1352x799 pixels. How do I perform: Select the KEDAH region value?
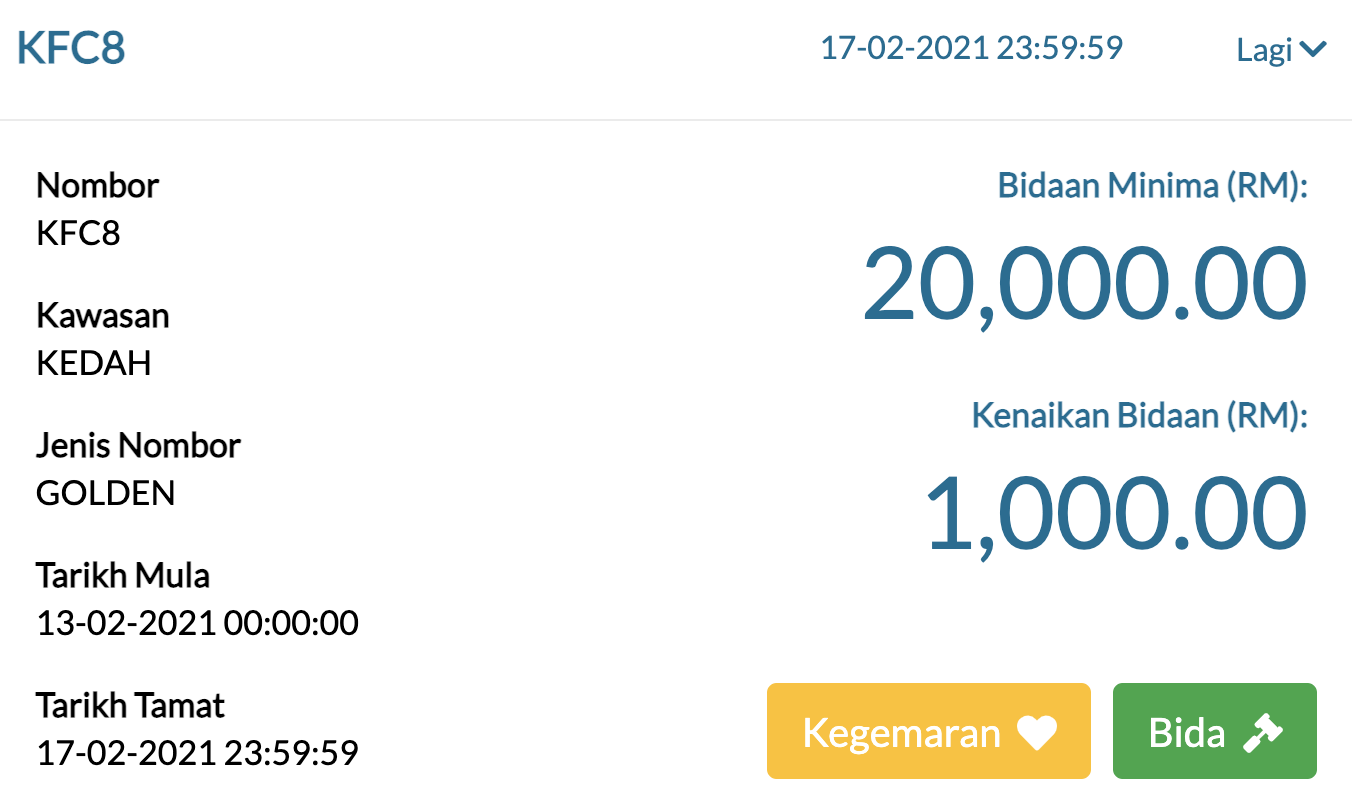coord(93,364)
